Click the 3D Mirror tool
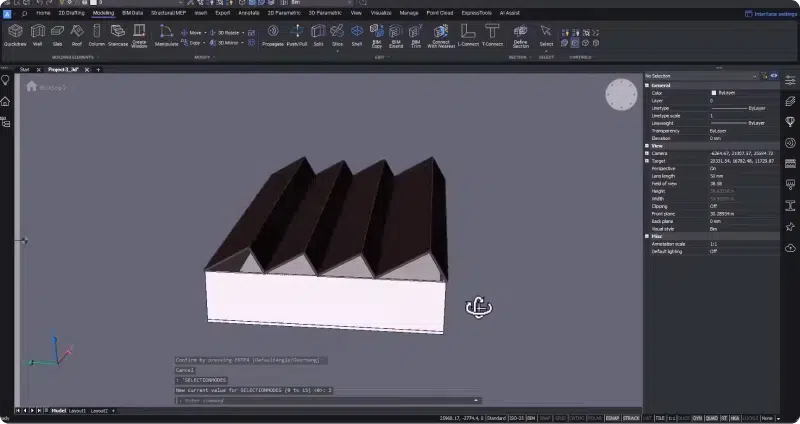The height and width of the screenshot is (424, 800). [224, 43]
